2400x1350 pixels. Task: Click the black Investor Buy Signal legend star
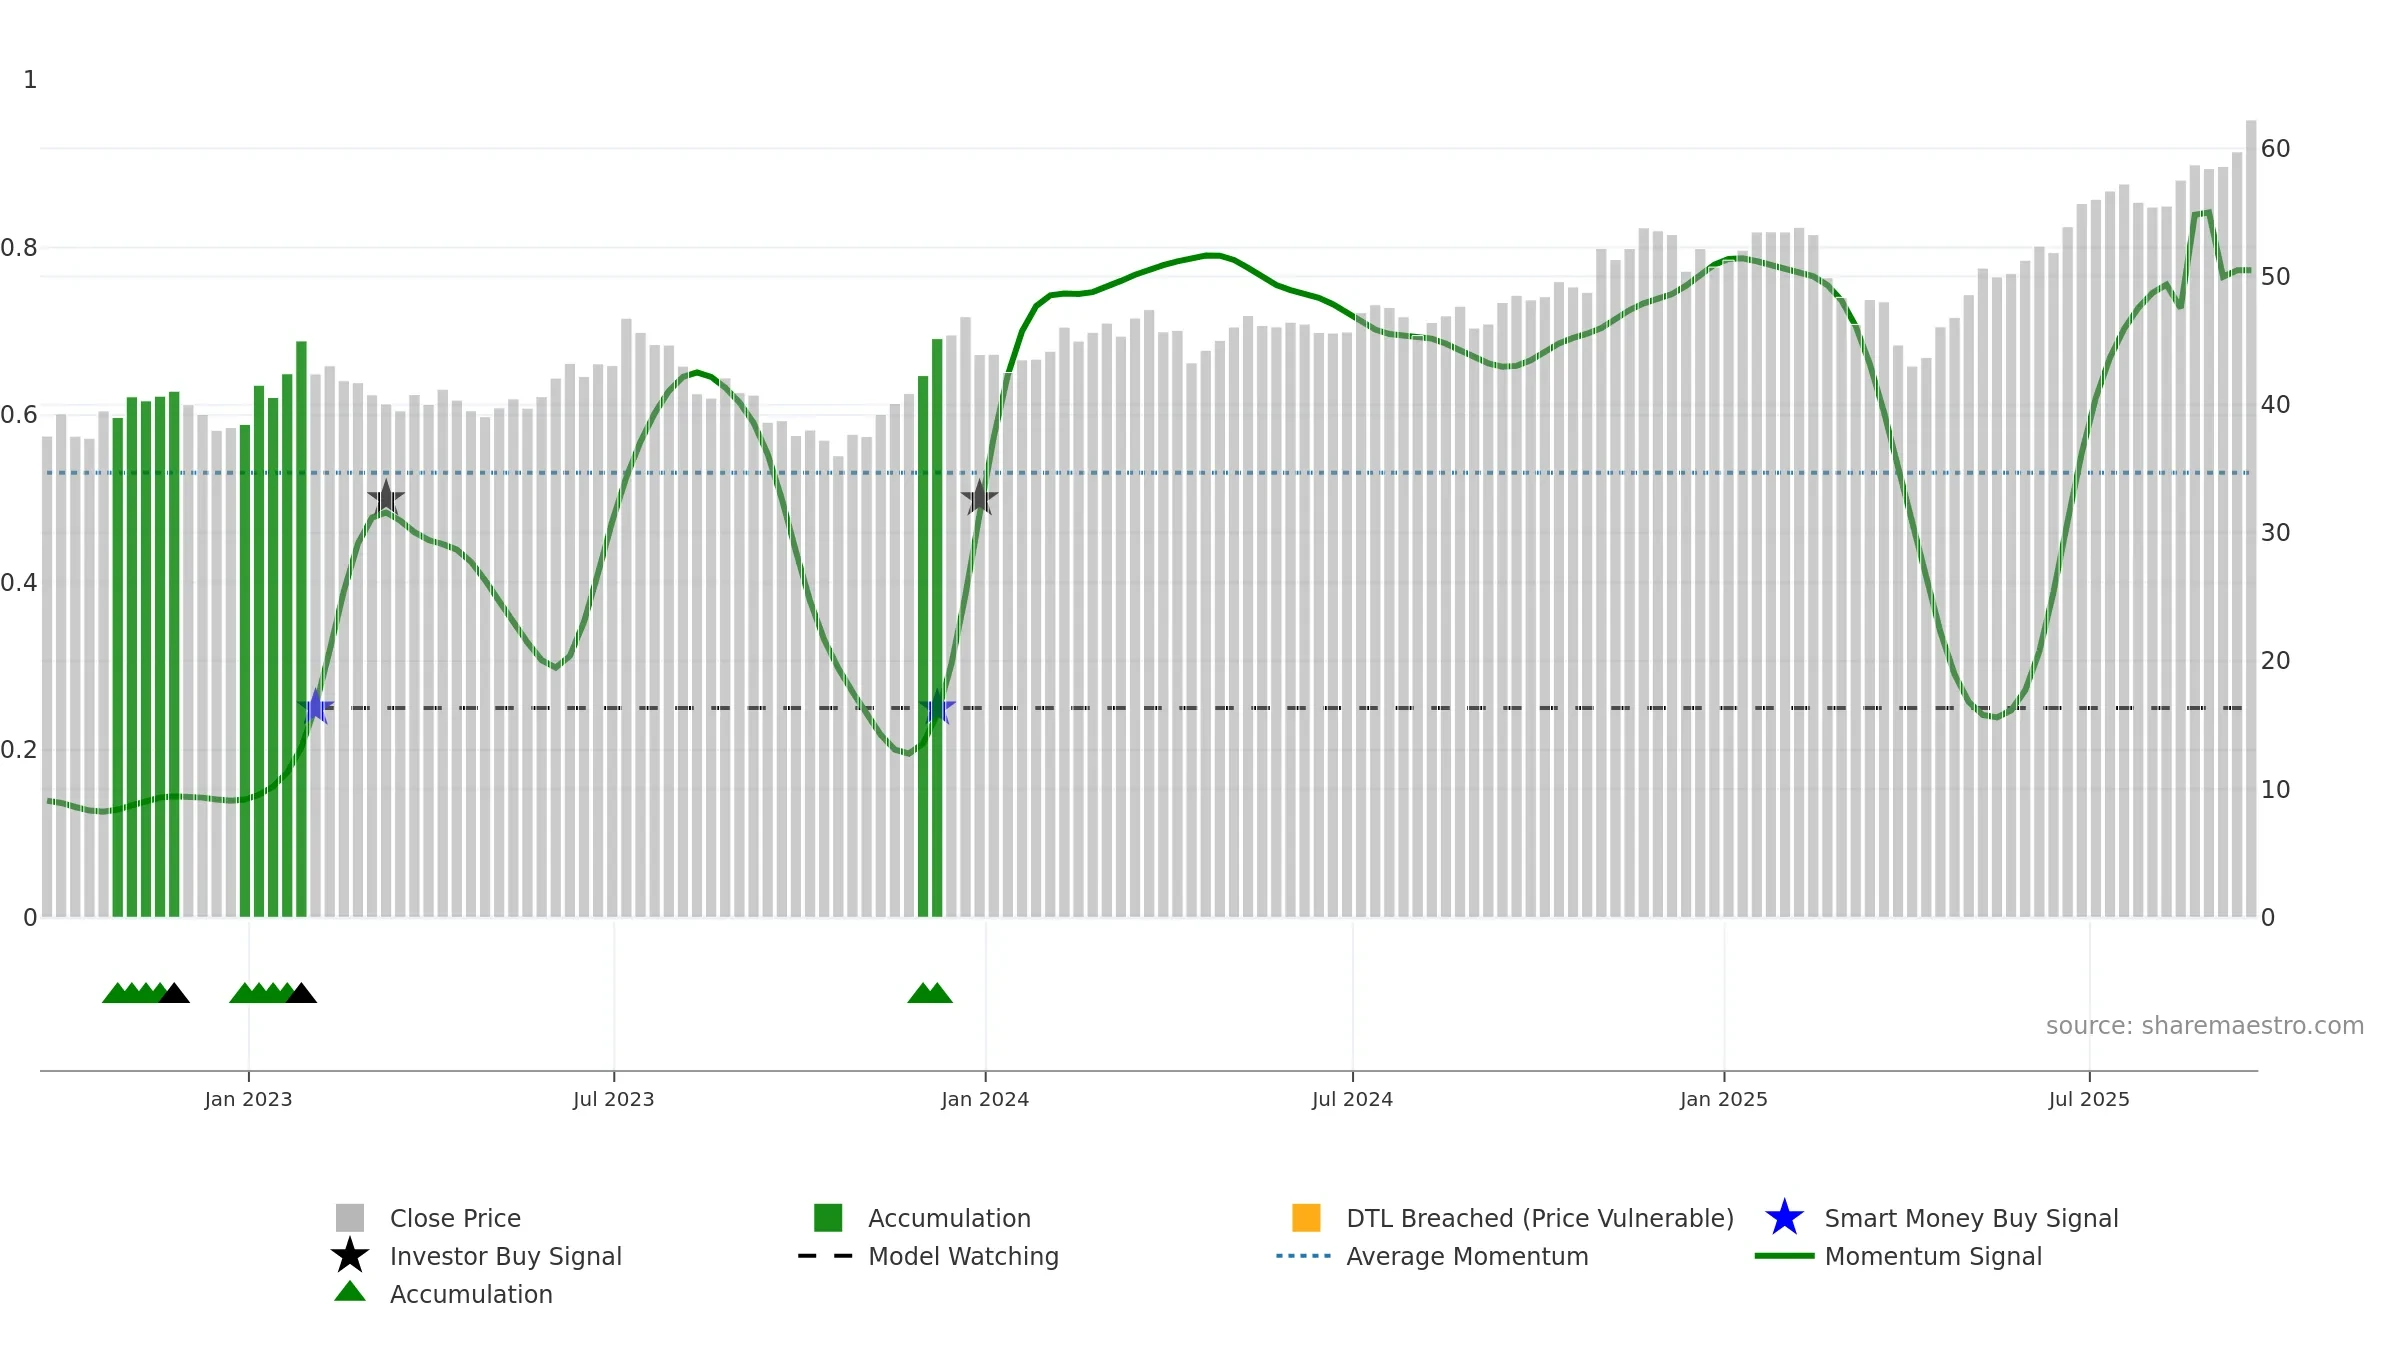coord(350,1256)
